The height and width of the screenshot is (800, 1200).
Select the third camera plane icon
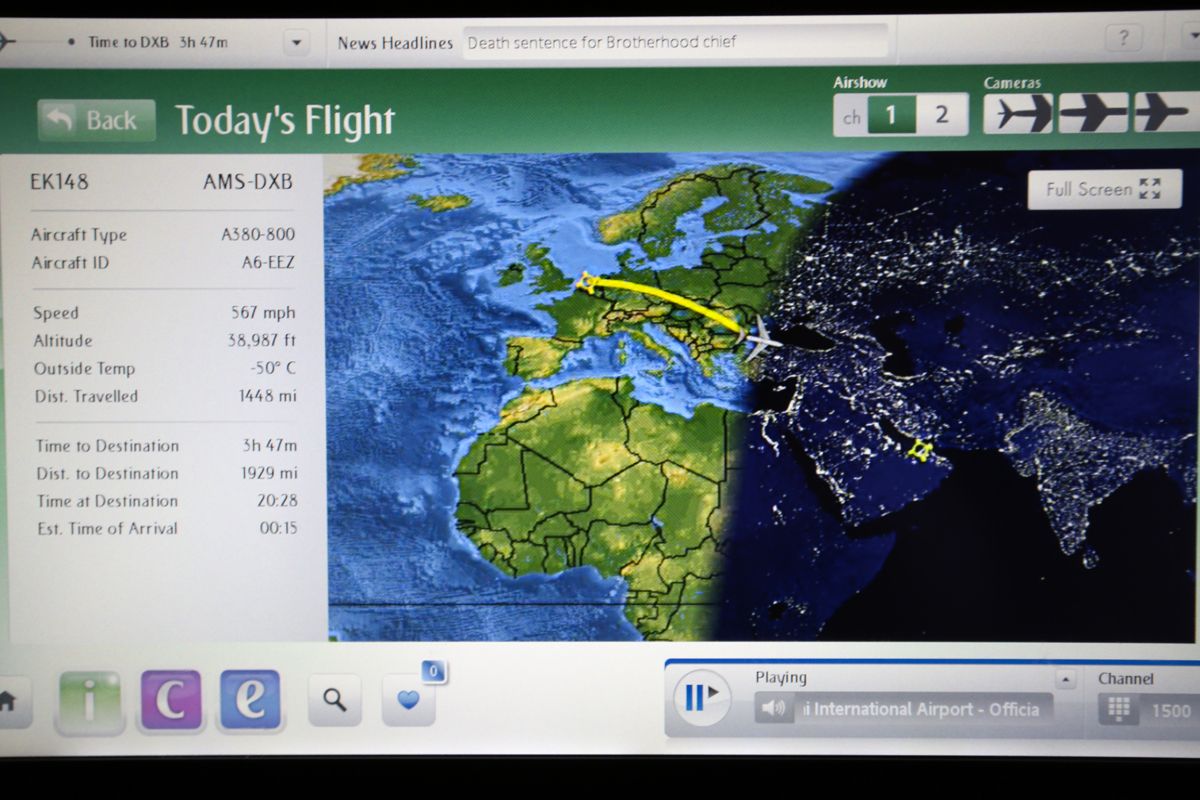pyautogui.click(x=1165, y=113)
